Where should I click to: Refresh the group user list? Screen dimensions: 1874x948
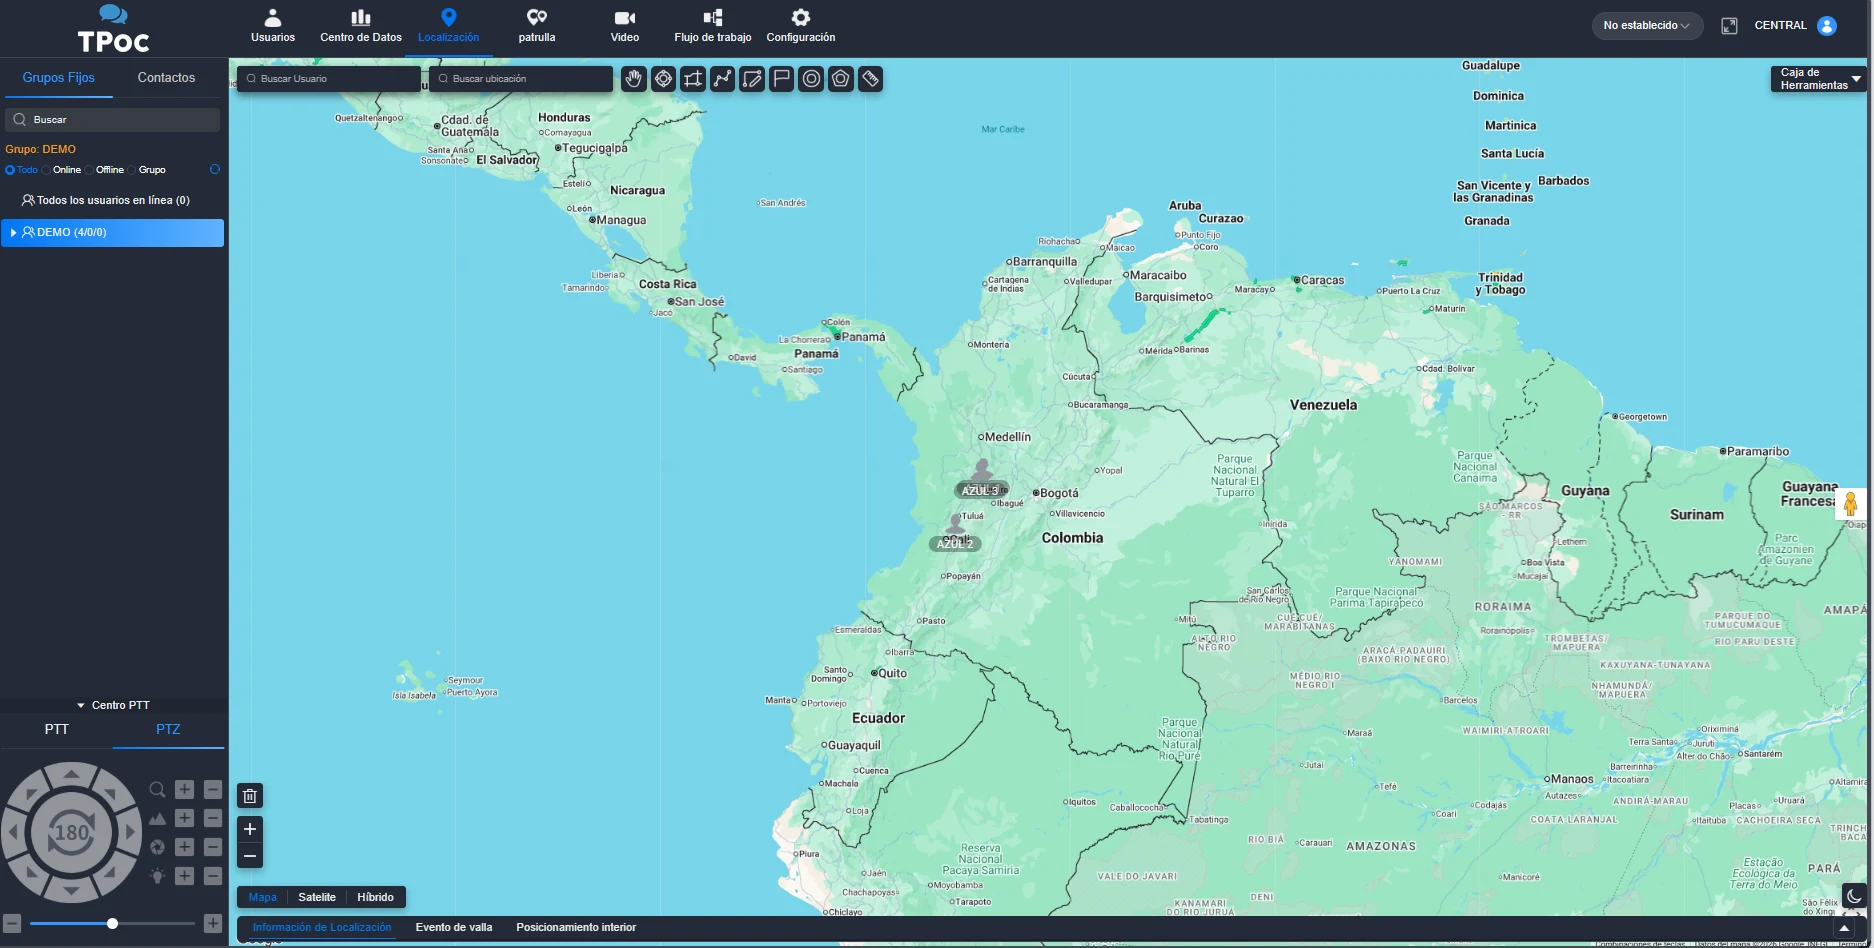(214, 170)
